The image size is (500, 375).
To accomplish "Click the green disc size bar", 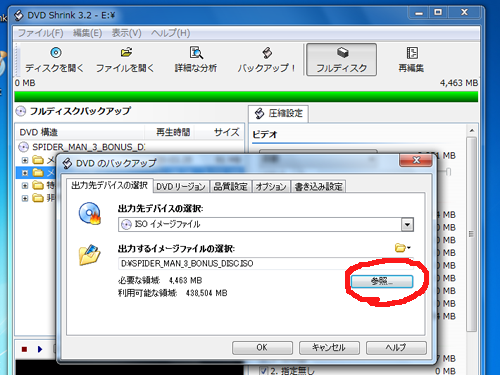I will (x=246, y=97).
